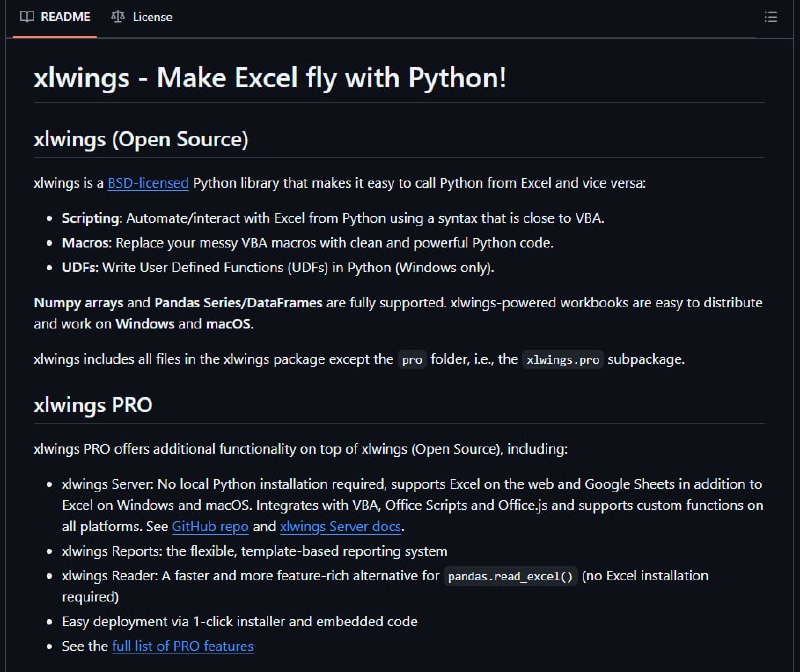Viewport: 800px width, 672px height.
Task: Open the BSD-licensed link
Action: tap(148, 183)
